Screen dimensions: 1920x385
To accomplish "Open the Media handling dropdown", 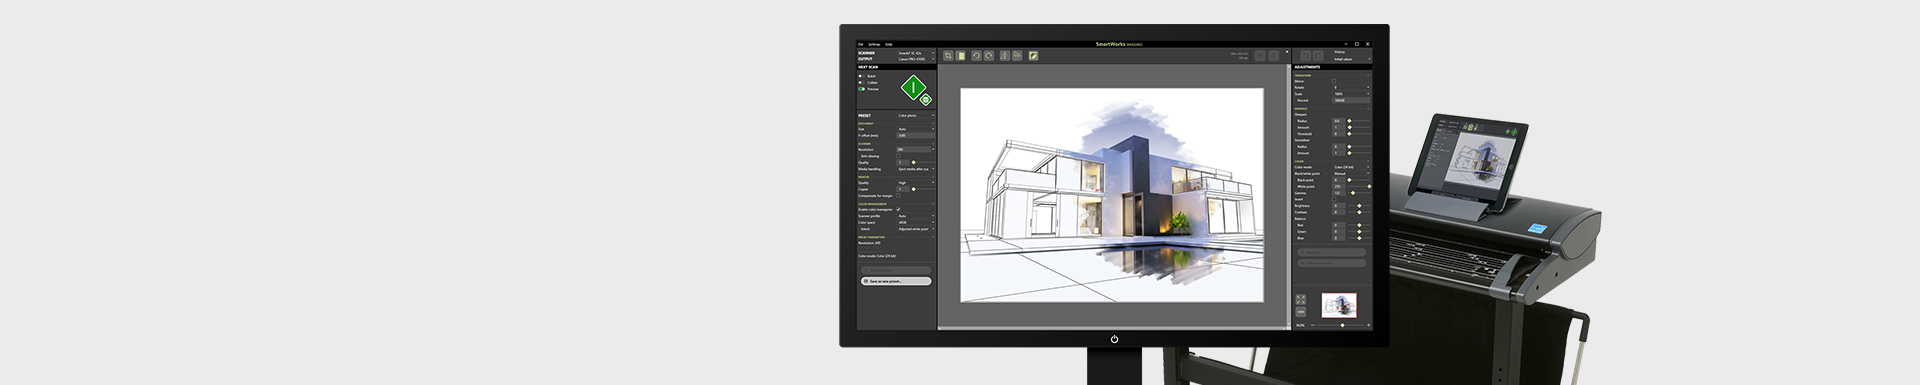I will (916, 169).
